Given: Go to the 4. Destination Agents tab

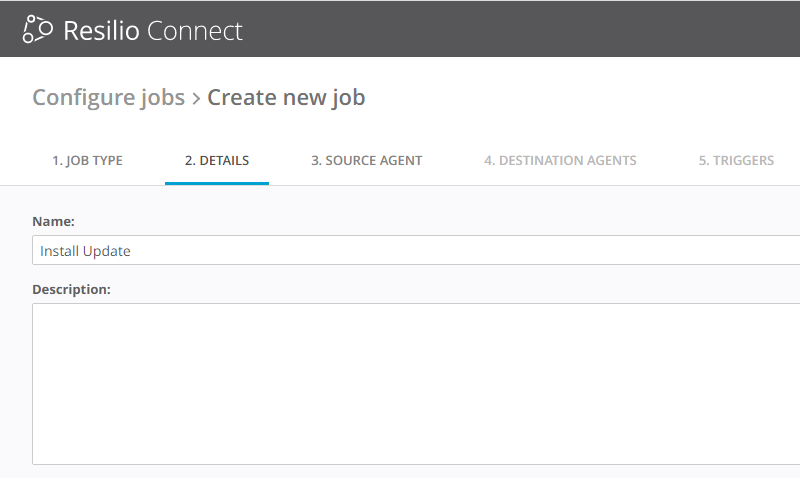Looking at the screenshot, I should pyautogui.click(x=560, y=160).
